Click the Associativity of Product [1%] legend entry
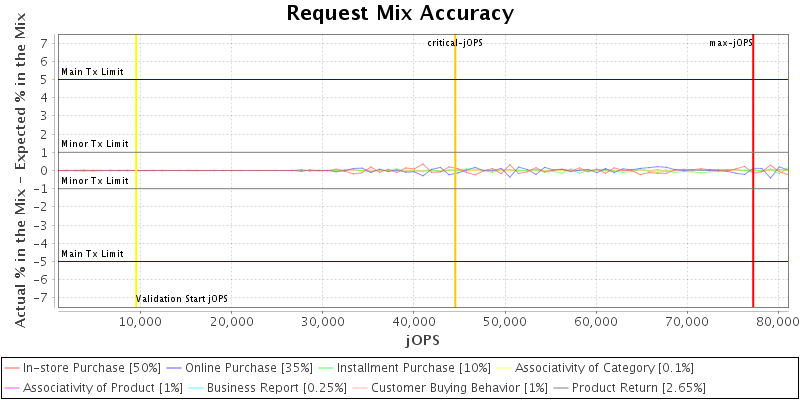The width and height of the screenshot is (800, 400). pos(91,387)
